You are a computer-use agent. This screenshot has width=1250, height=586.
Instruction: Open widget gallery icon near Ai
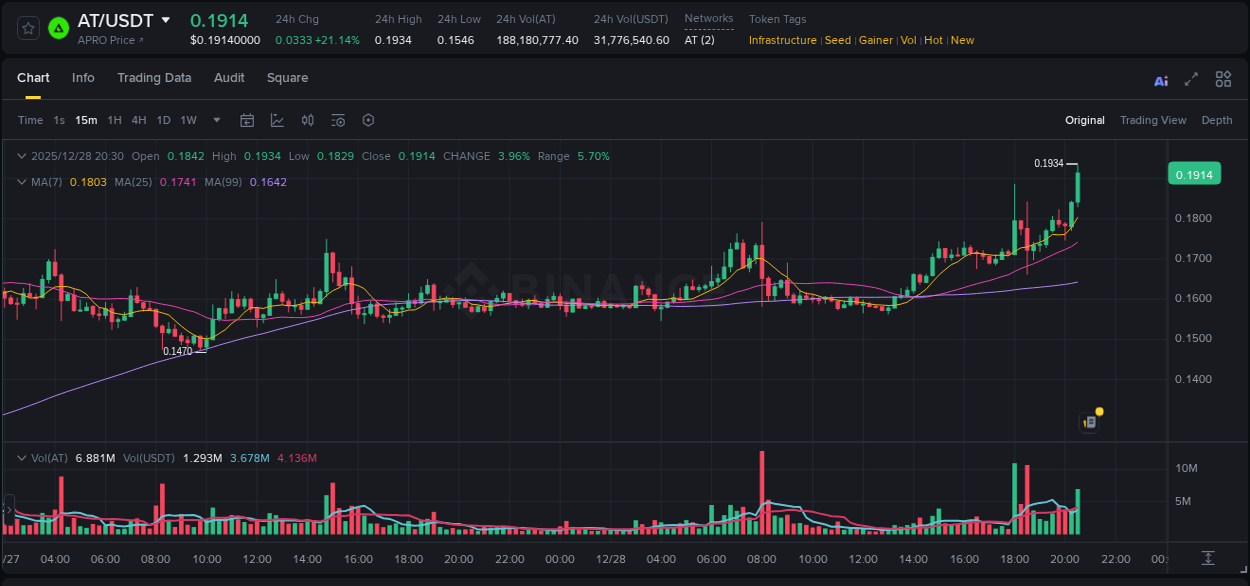(1223, 79)
